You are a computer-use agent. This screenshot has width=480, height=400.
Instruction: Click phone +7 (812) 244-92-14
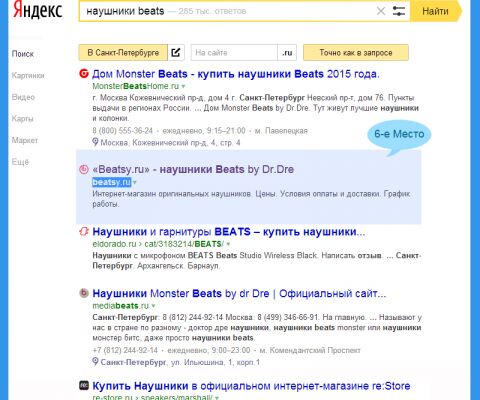[125, 350]
